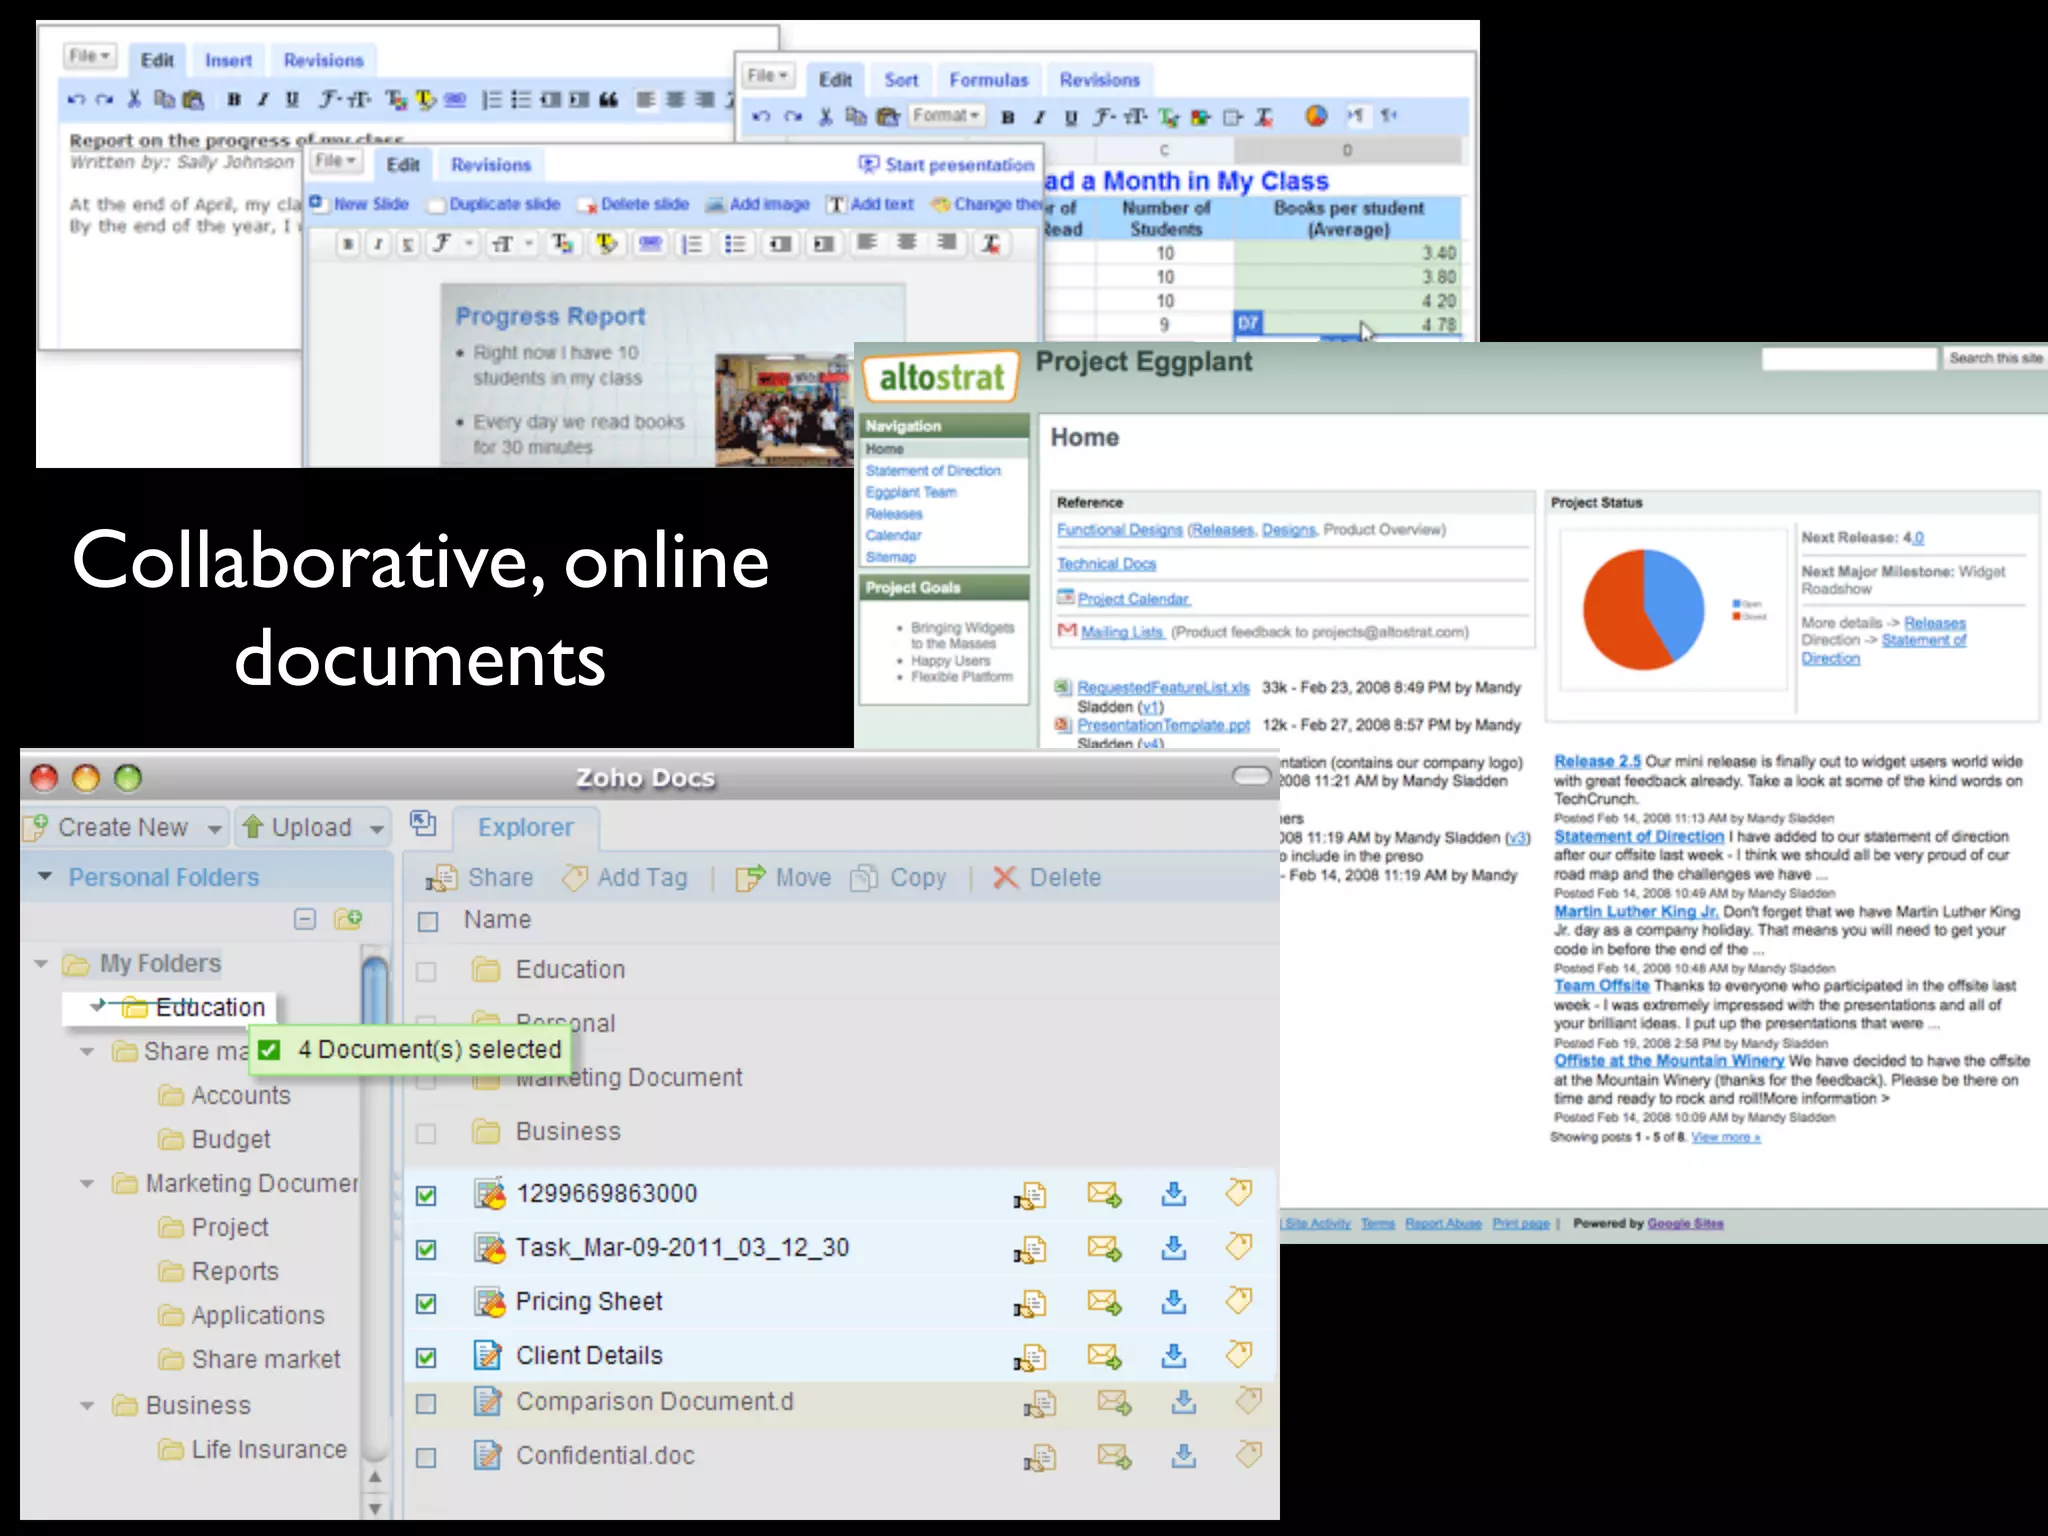Click Delete slide in presentation toolbar
This screenshot has height=1536, width=2048.
click(632, 204)
